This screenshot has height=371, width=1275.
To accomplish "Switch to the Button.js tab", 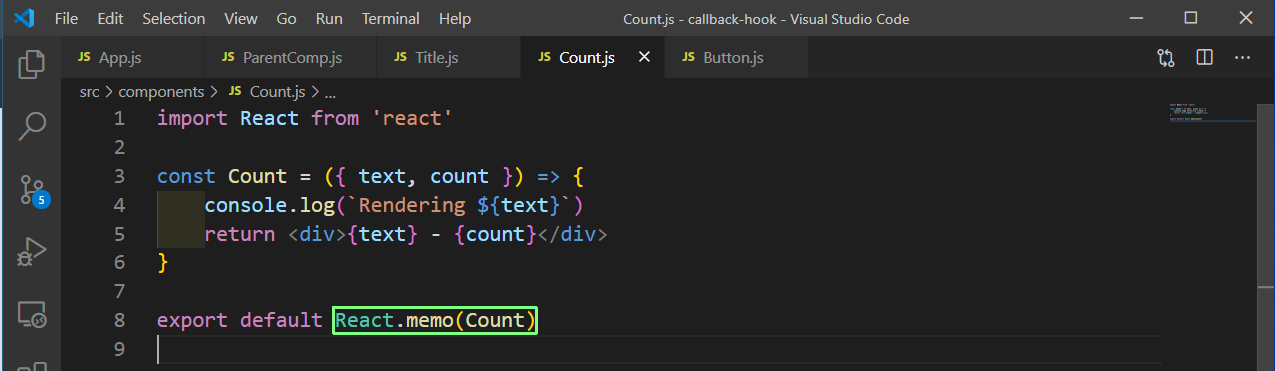I will 735,58.
